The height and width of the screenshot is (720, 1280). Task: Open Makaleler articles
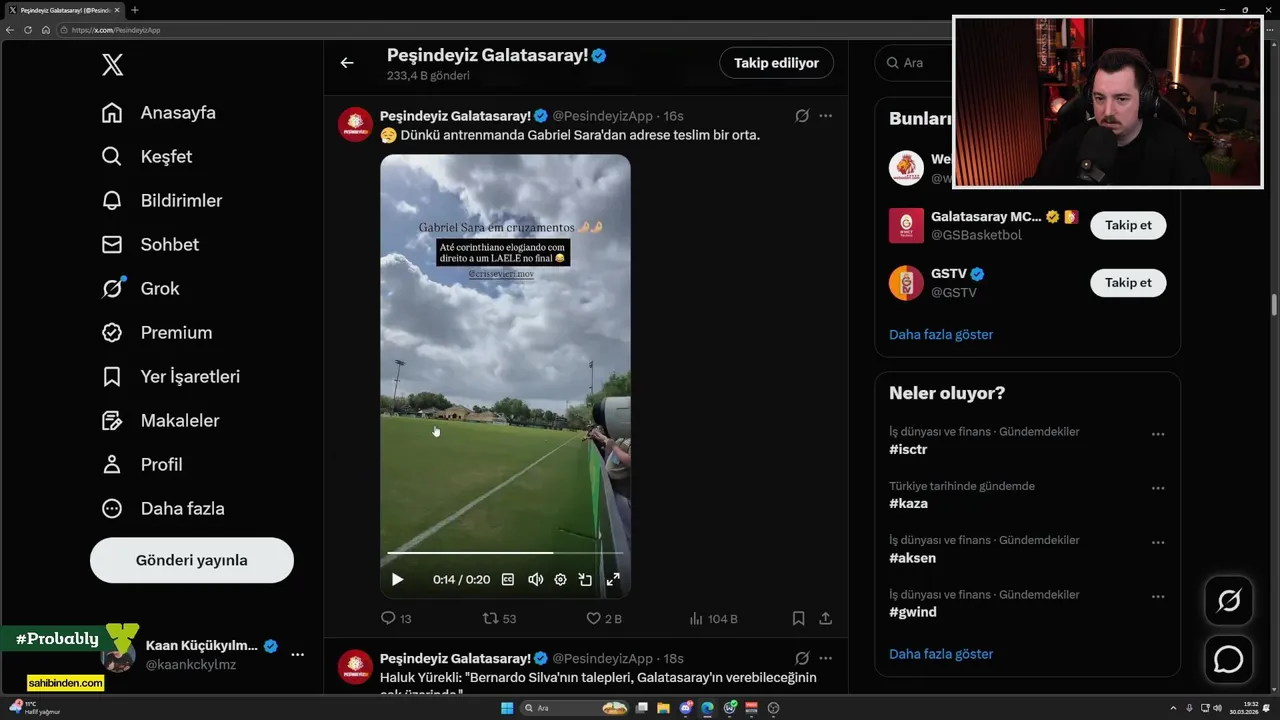[161, 421]
